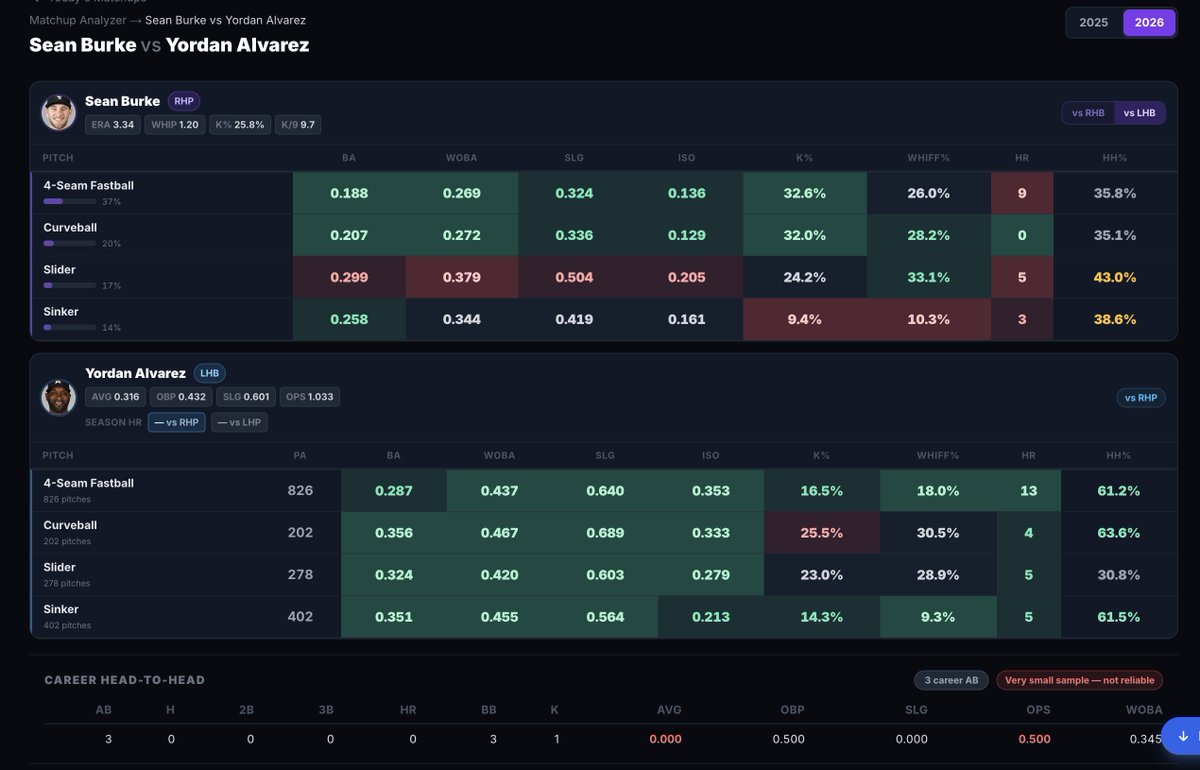Toggle season HR vs LHP filter
This screenshot has height=770, width=1200.
click(239, 422)
